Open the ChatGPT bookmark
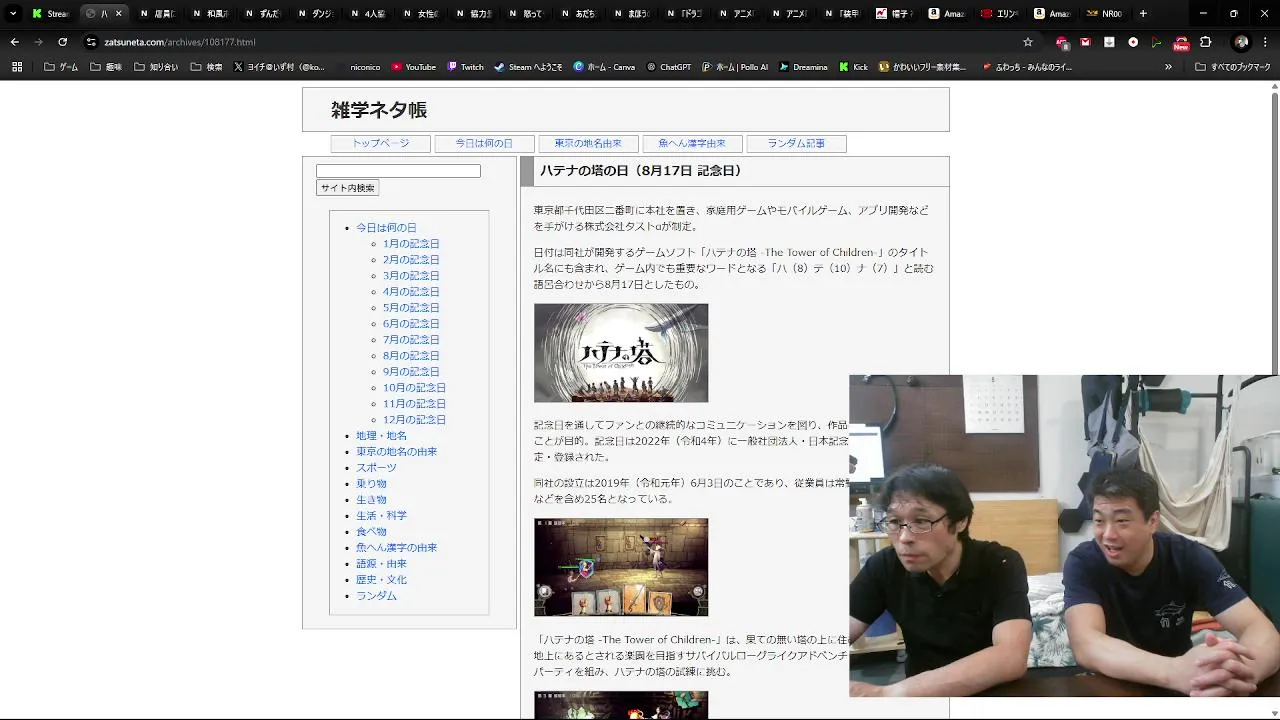The height and width of the screenshot is (720, 1280). coord(669,67)
